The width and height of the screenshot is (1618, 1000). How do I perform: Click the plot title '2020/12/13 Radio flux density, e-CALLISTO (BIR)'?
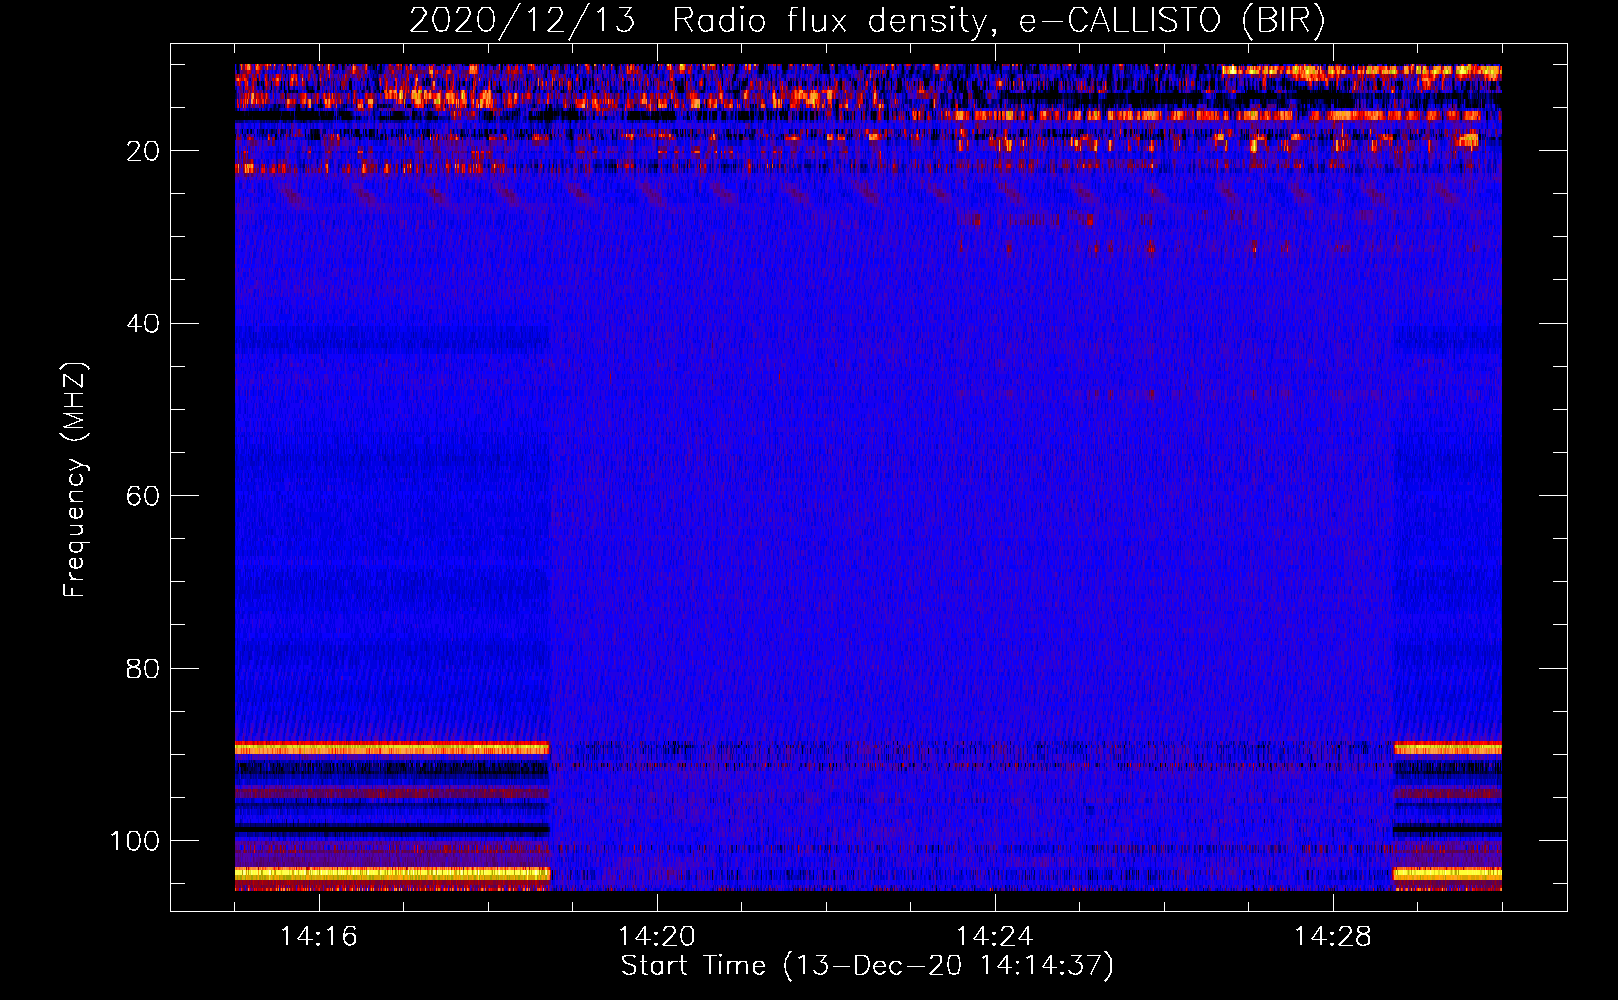pyautogui.click(x=867, y=21)
